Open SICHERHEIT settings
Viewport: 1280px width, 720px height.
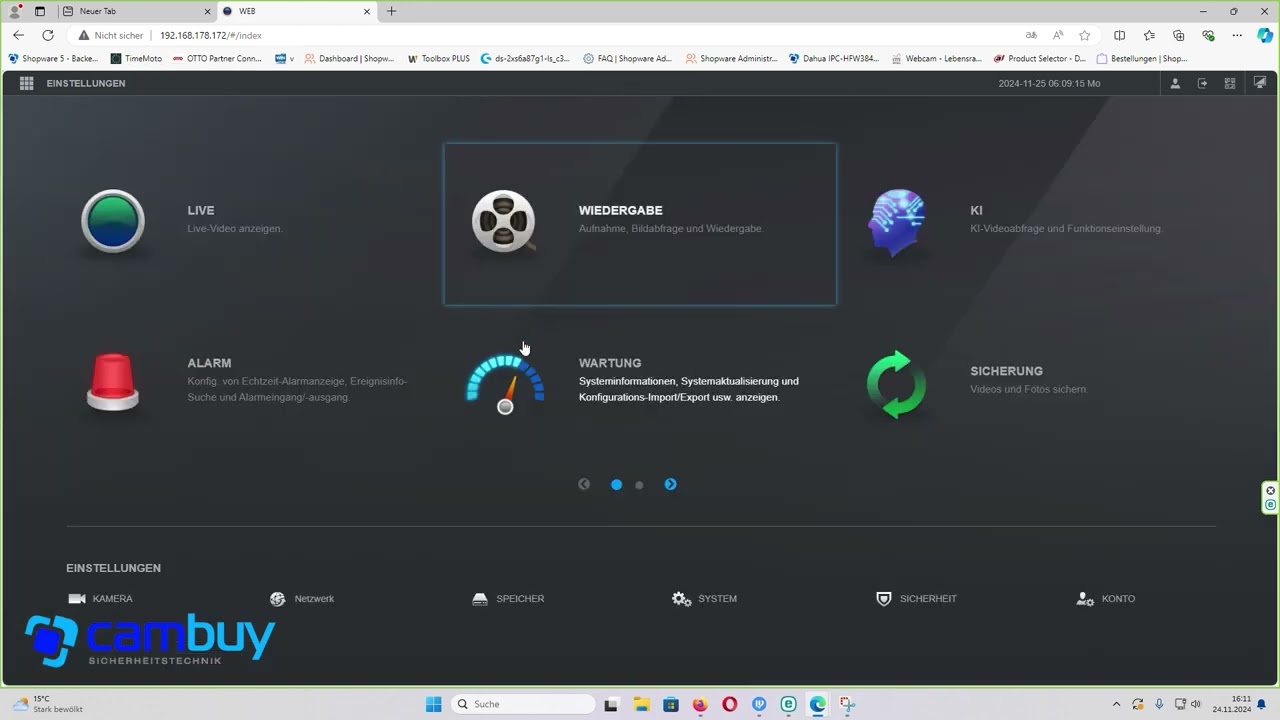[x=916, y=599]
